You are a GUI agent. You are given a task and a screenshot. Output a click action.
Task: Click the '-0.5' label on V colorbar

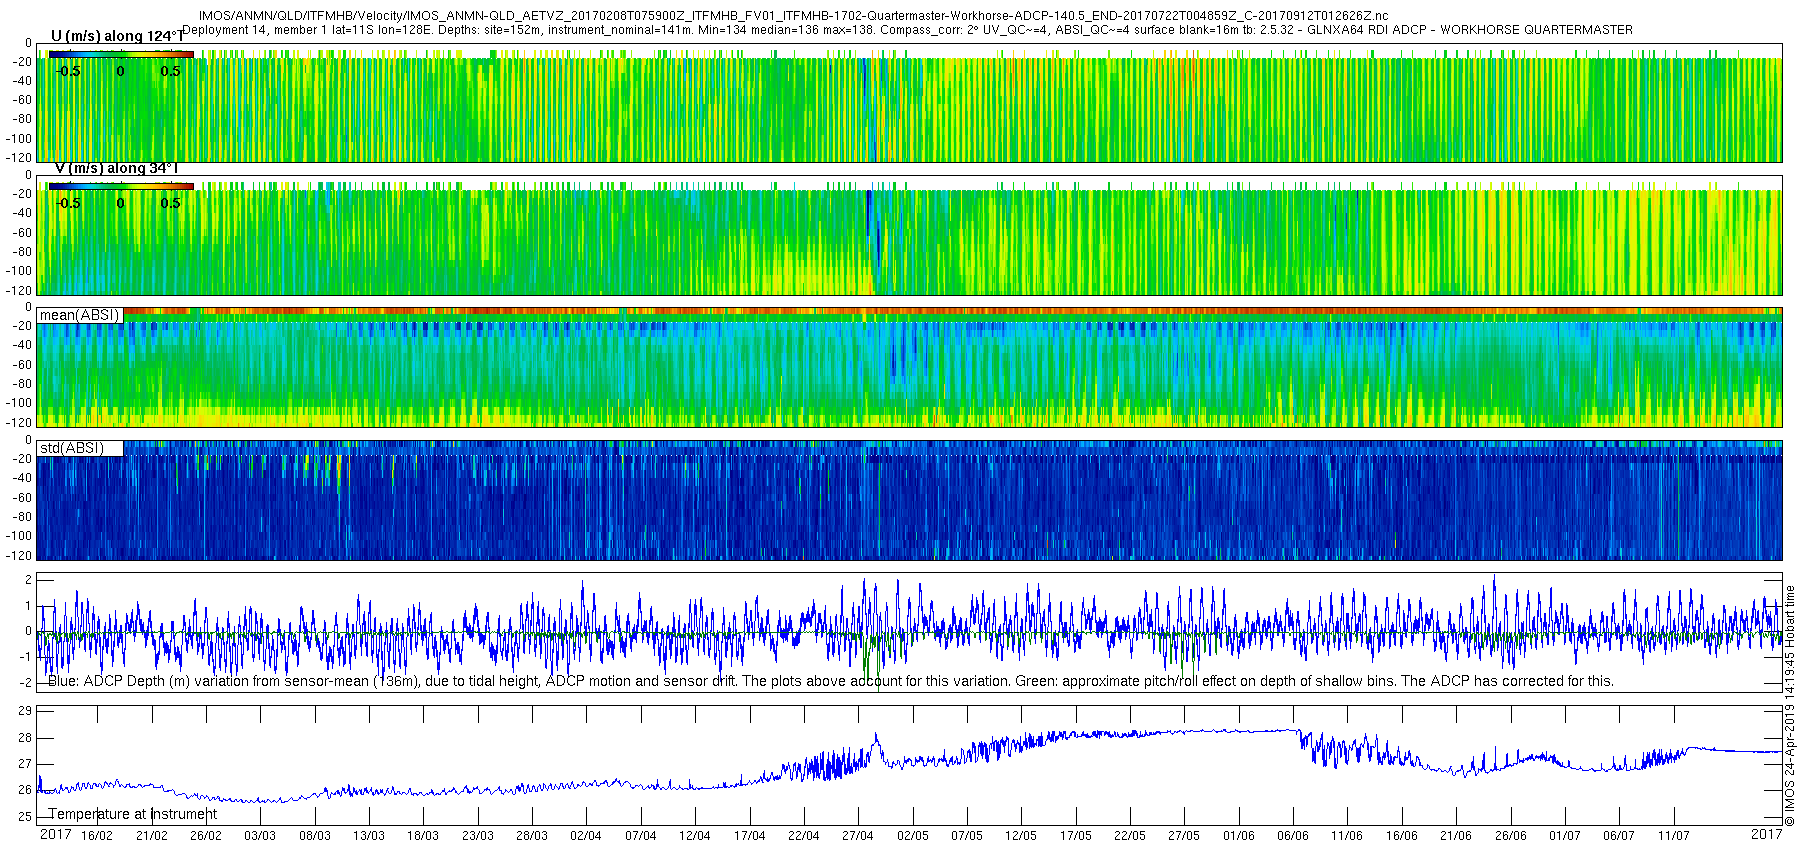coord(68,203)
